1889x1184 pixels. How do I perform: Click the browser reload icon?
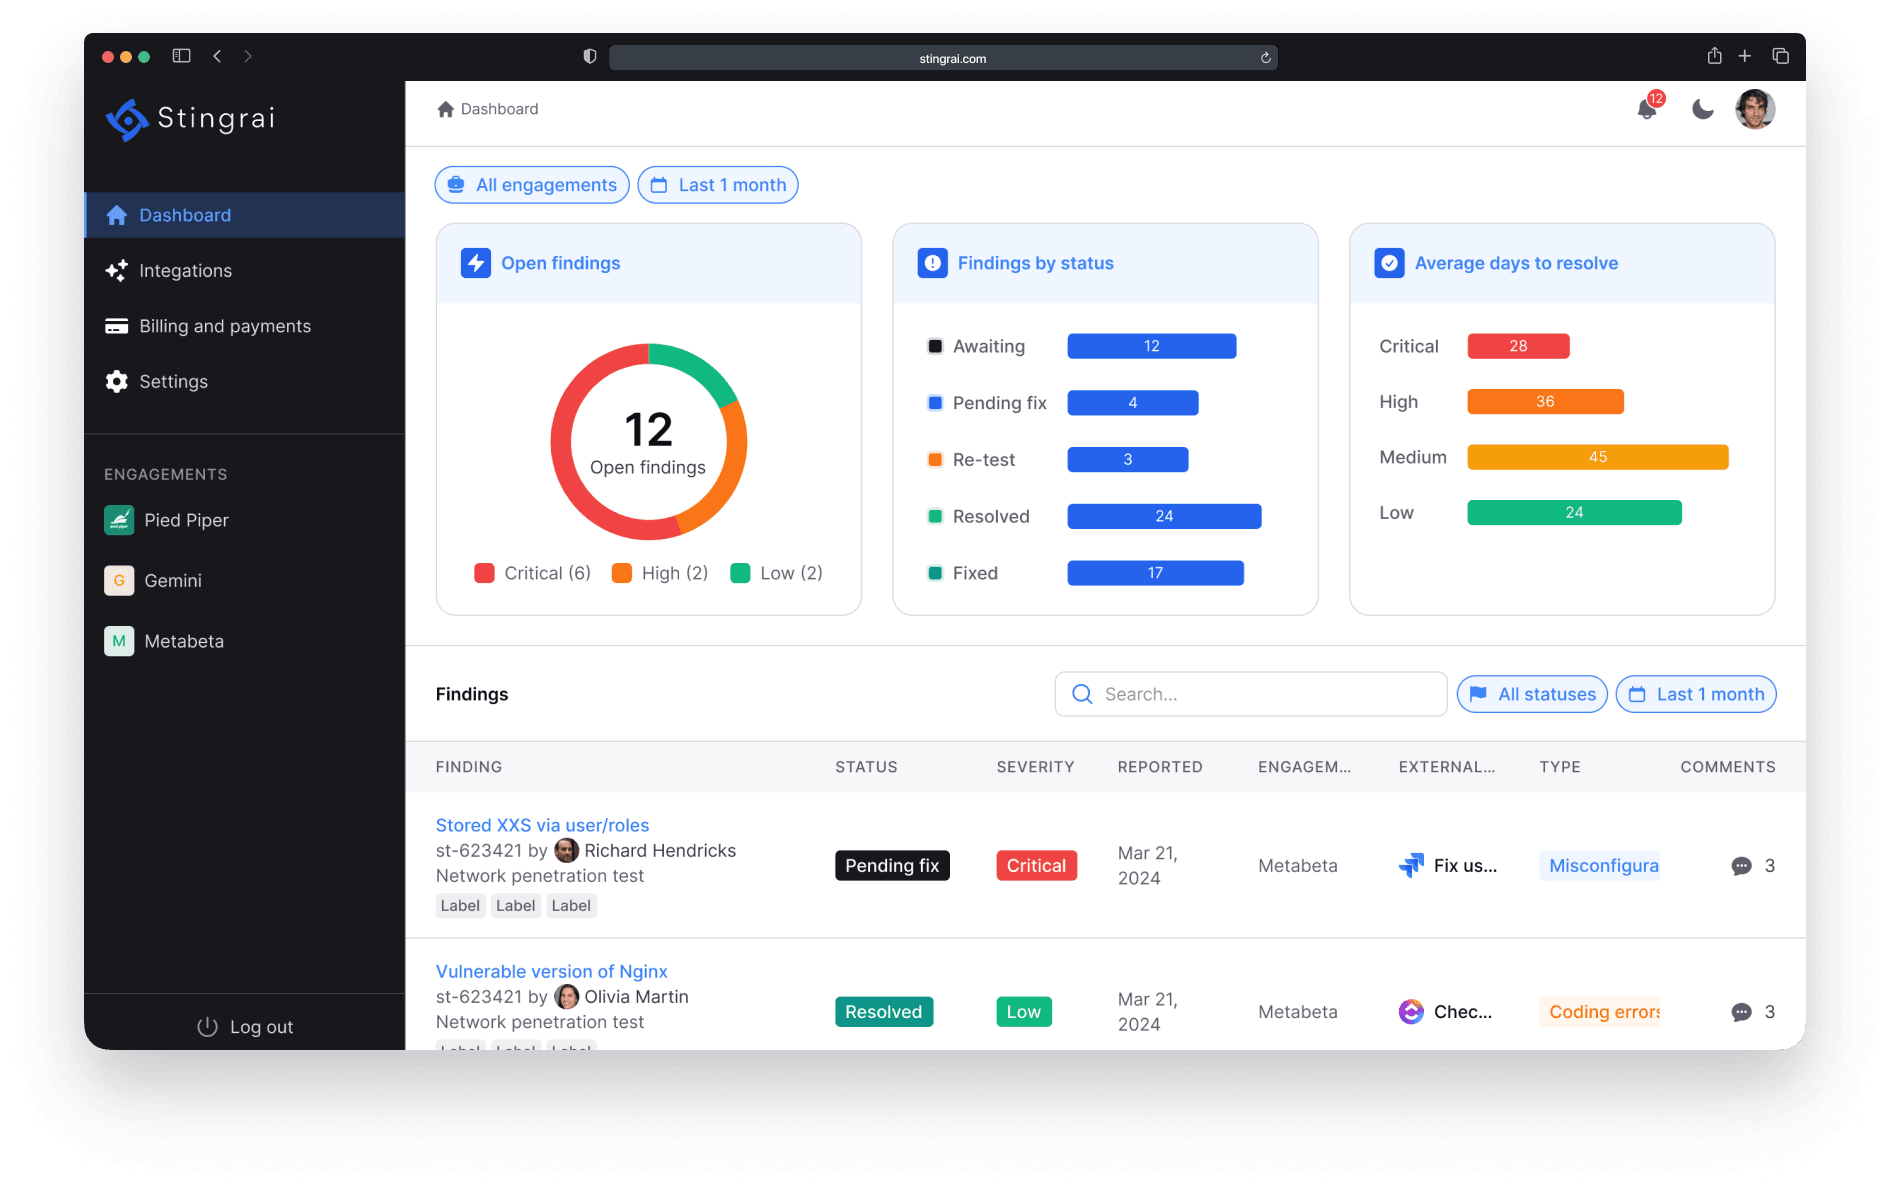(x=1265, y=58)
